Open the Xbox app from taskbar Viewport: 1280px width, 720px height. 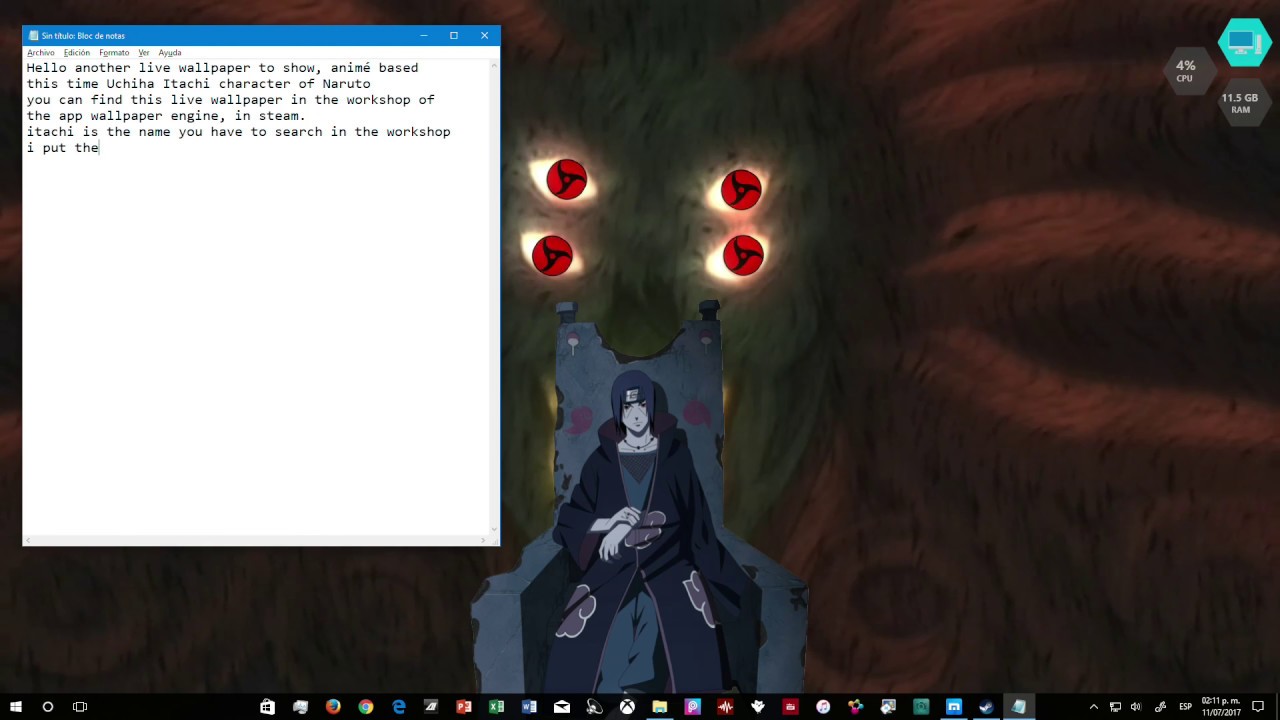627,706
